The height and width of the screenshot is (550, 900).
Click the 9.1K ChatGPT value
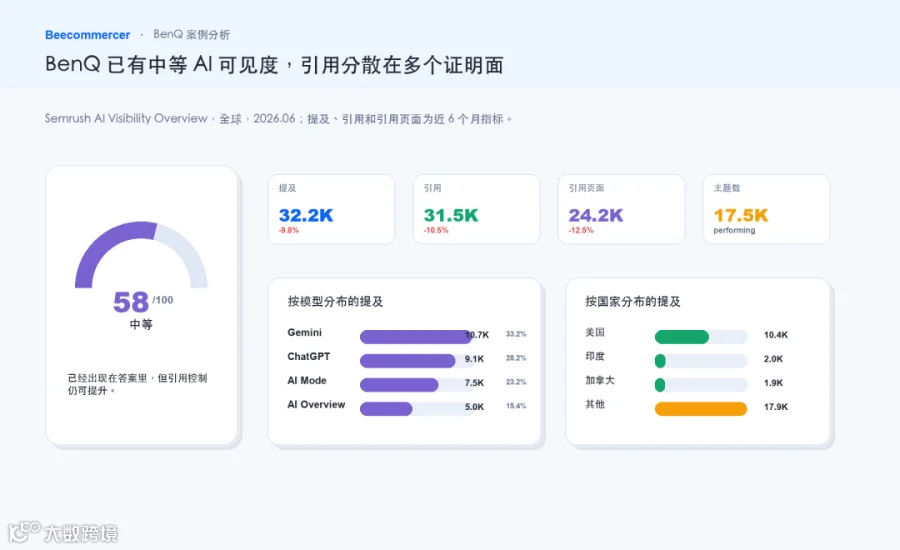474,359
